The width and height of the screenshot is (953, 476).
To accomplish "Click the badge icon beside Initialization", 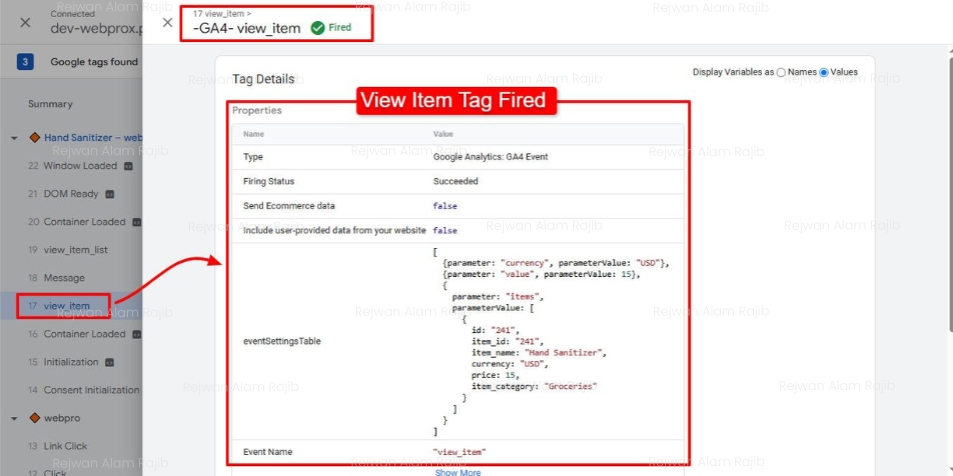I will (109, 362).
